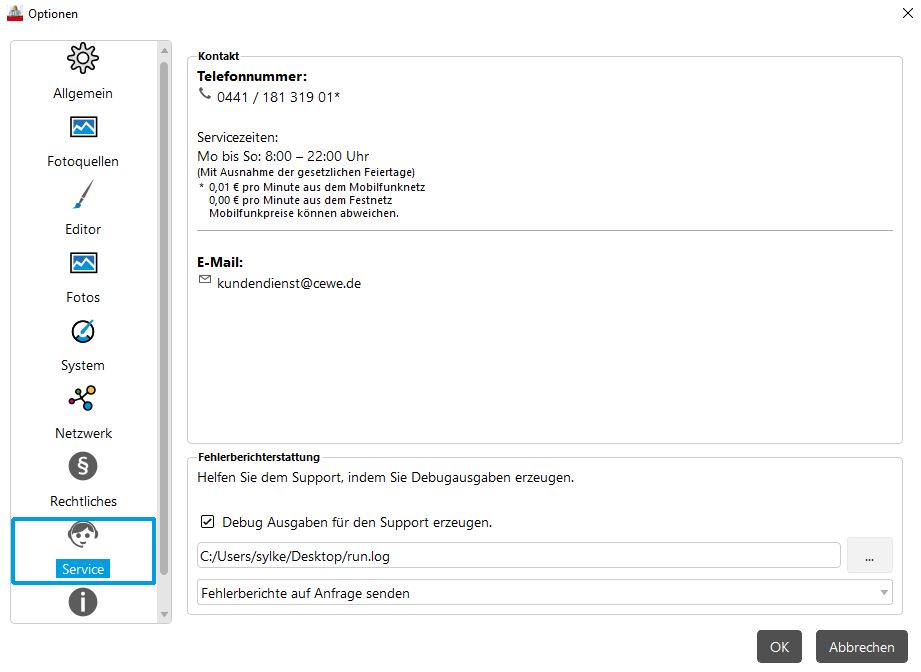Click the Optionen window app icon

pyautogui.click(x=15, y=13)
